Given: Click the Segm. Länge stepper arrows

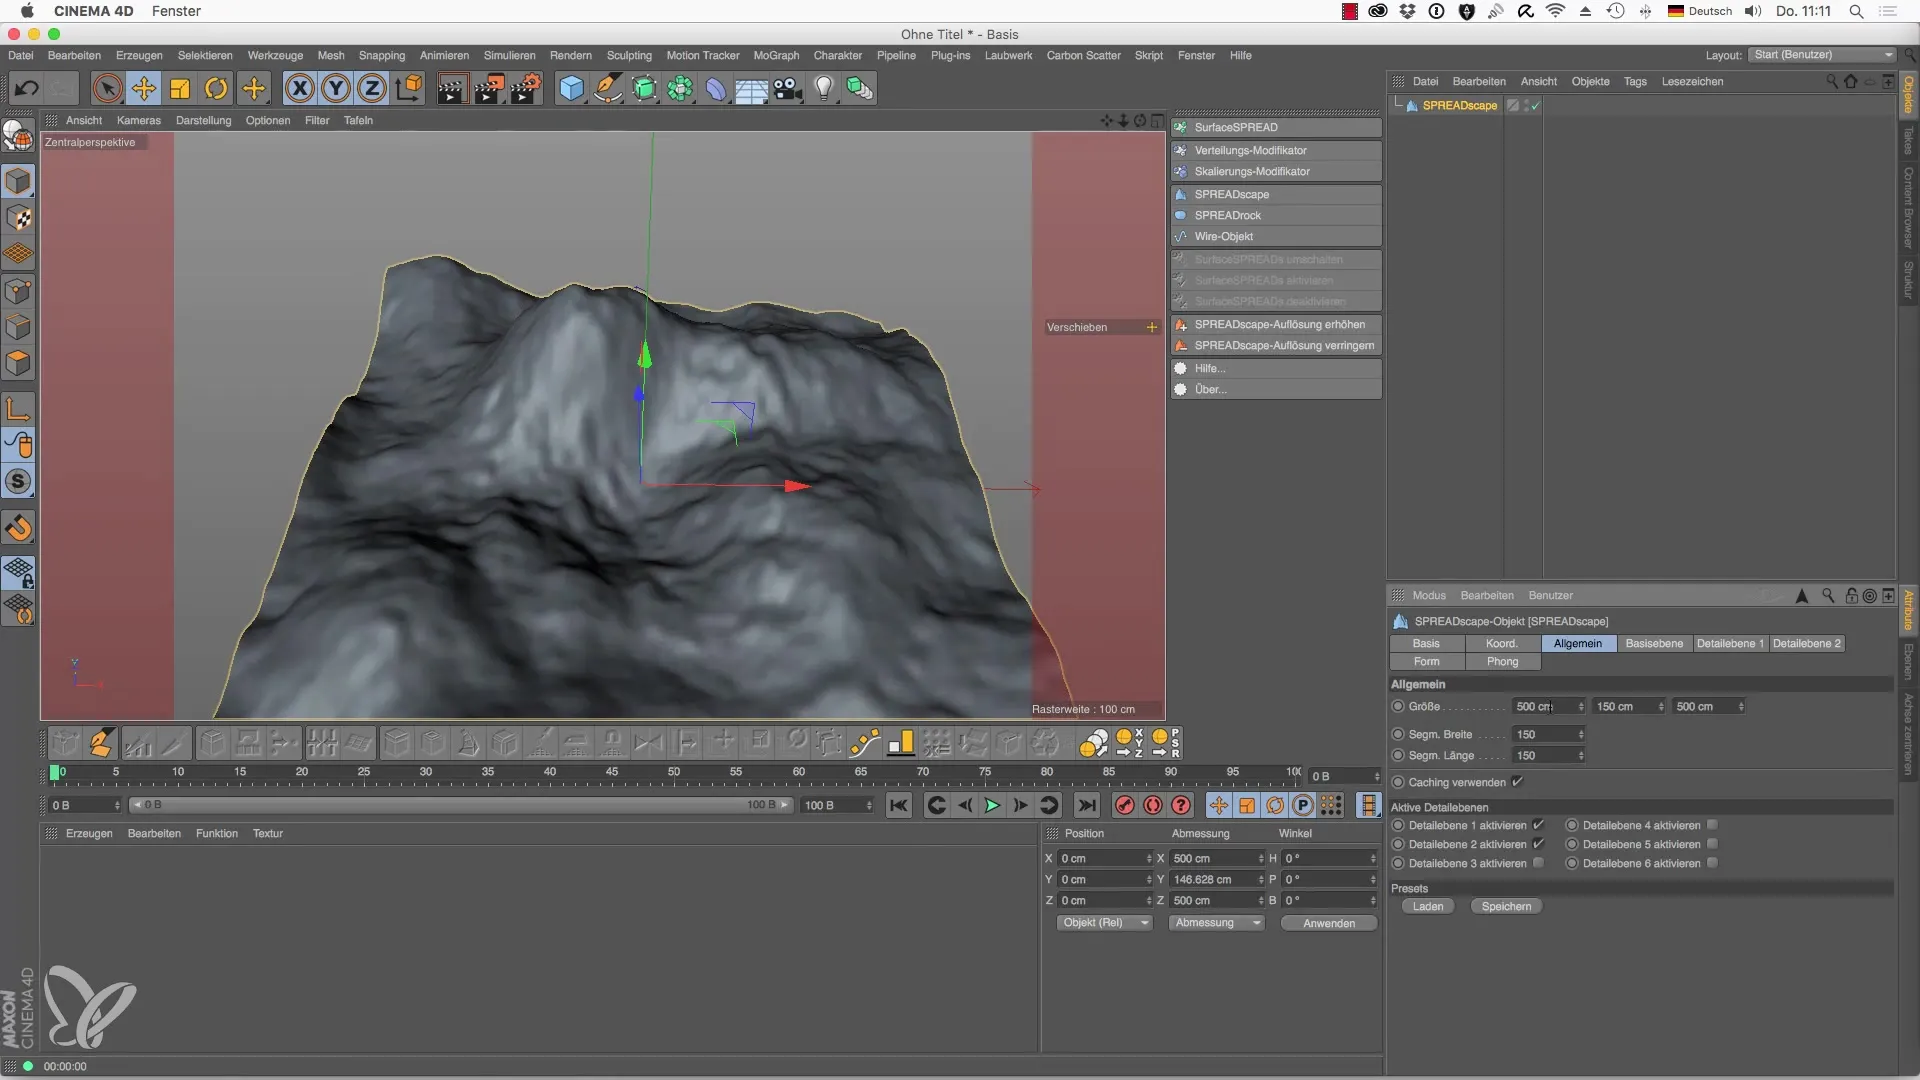Looking at the screenshot, I should (1580, 755).
